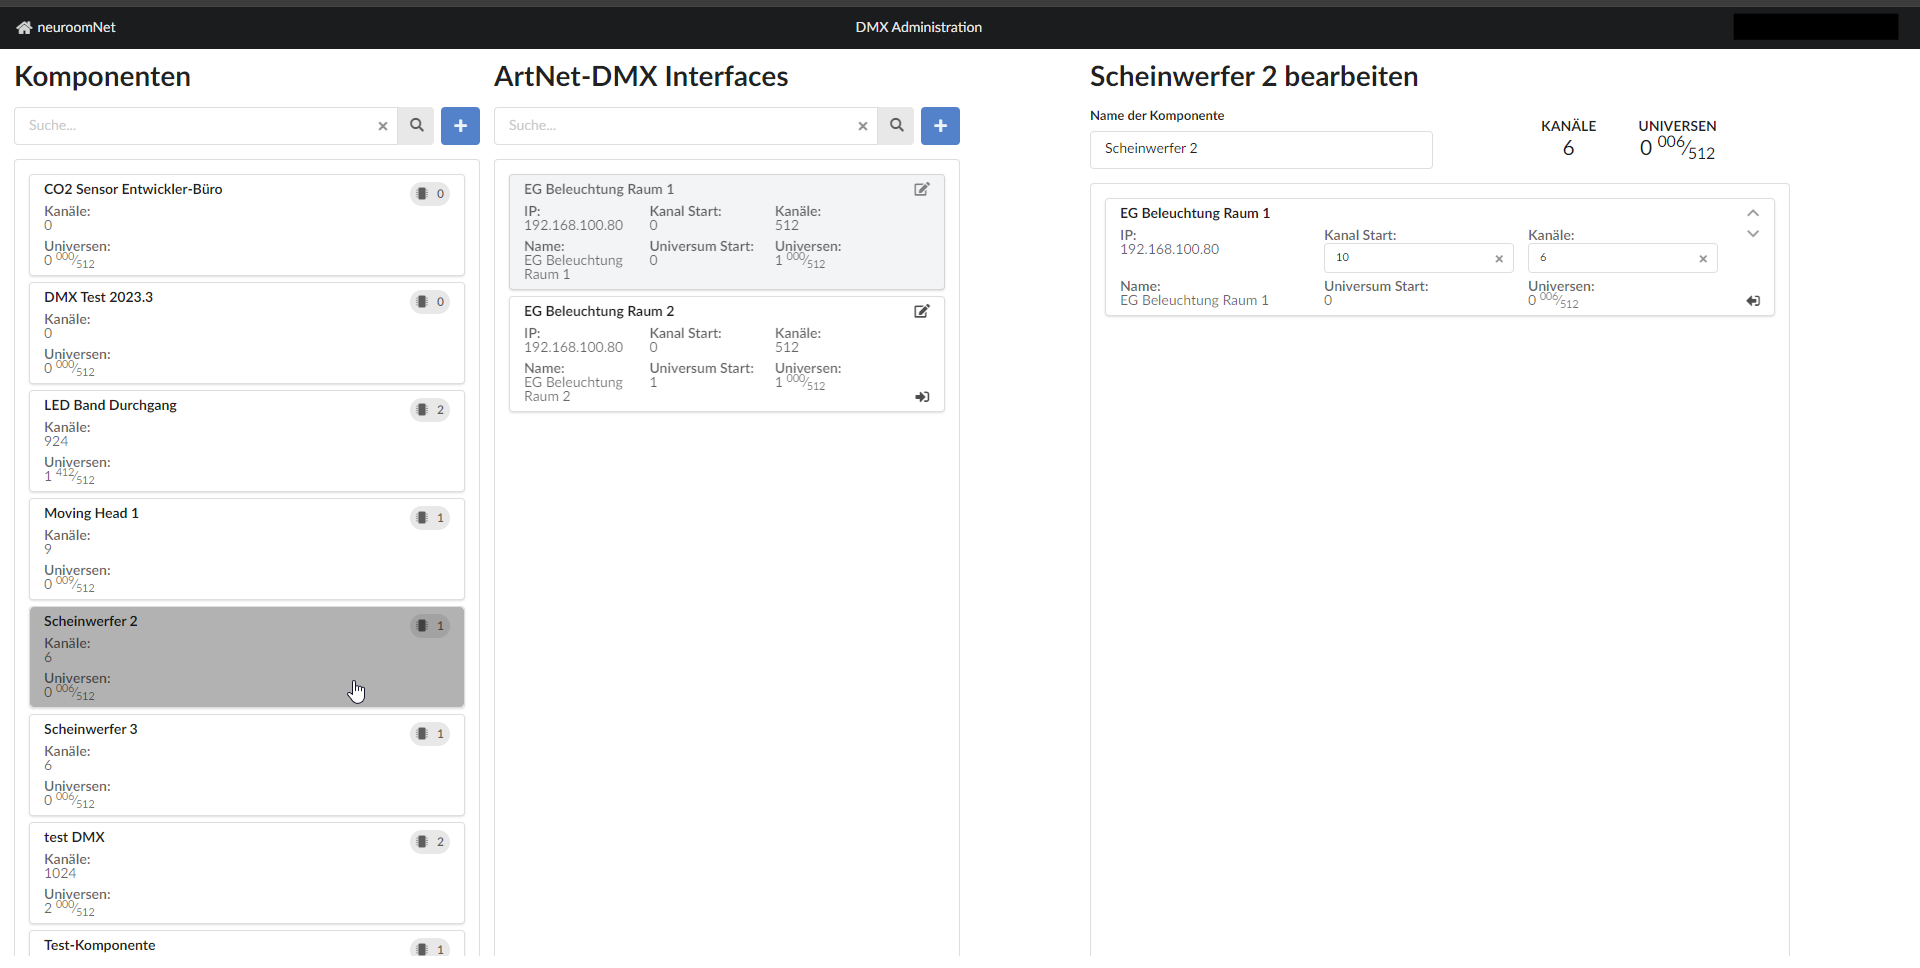
Task: Clear the Interfaces search field with its X
Action: pyautogui.click(x=862, y=126)
